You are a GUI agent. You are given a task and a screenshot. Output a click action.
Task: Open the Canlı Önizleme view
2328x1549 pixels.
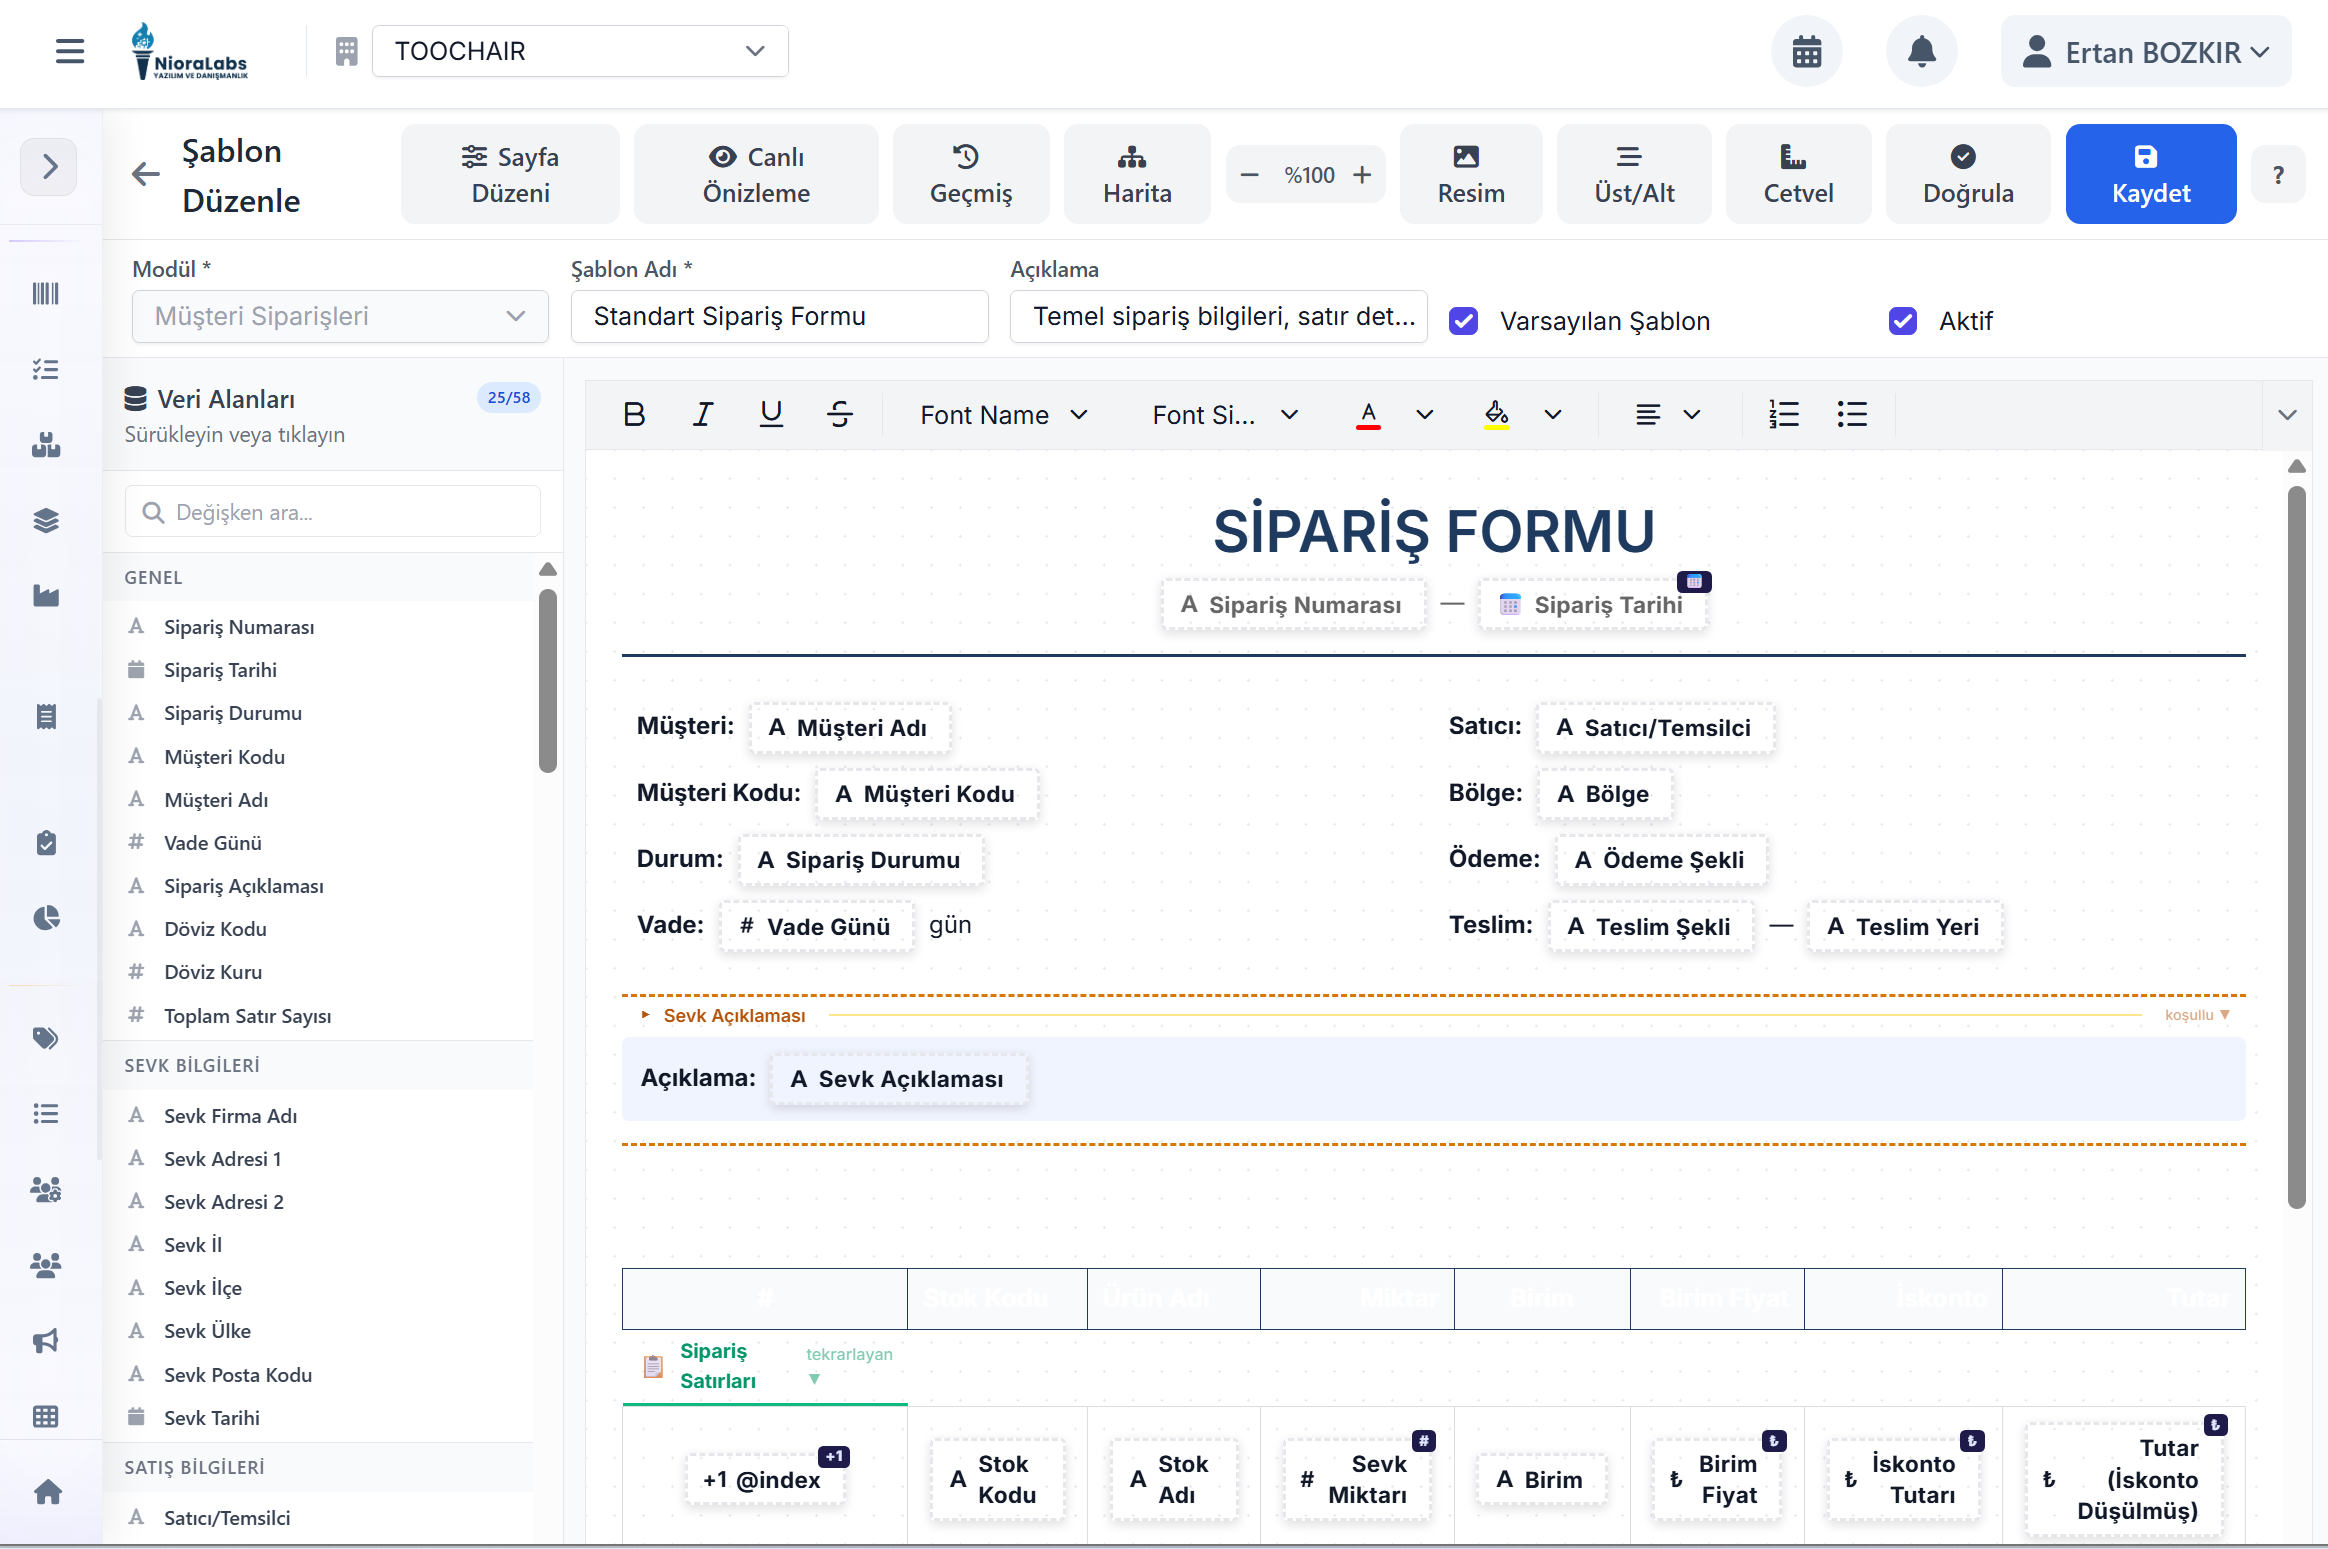coord(756,174)
